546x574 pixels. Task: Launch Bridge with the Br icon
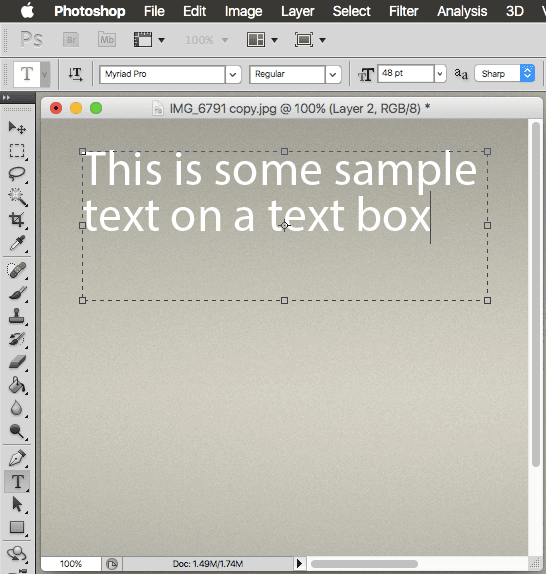[71, 40]
